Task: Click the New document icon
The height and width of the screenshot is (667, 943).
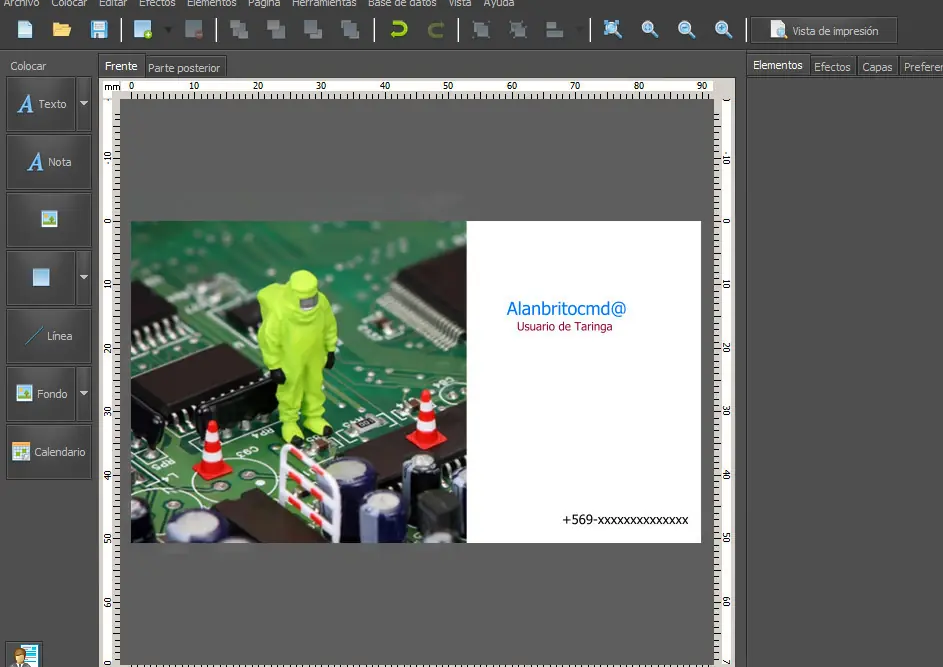Action: point(25,30)
